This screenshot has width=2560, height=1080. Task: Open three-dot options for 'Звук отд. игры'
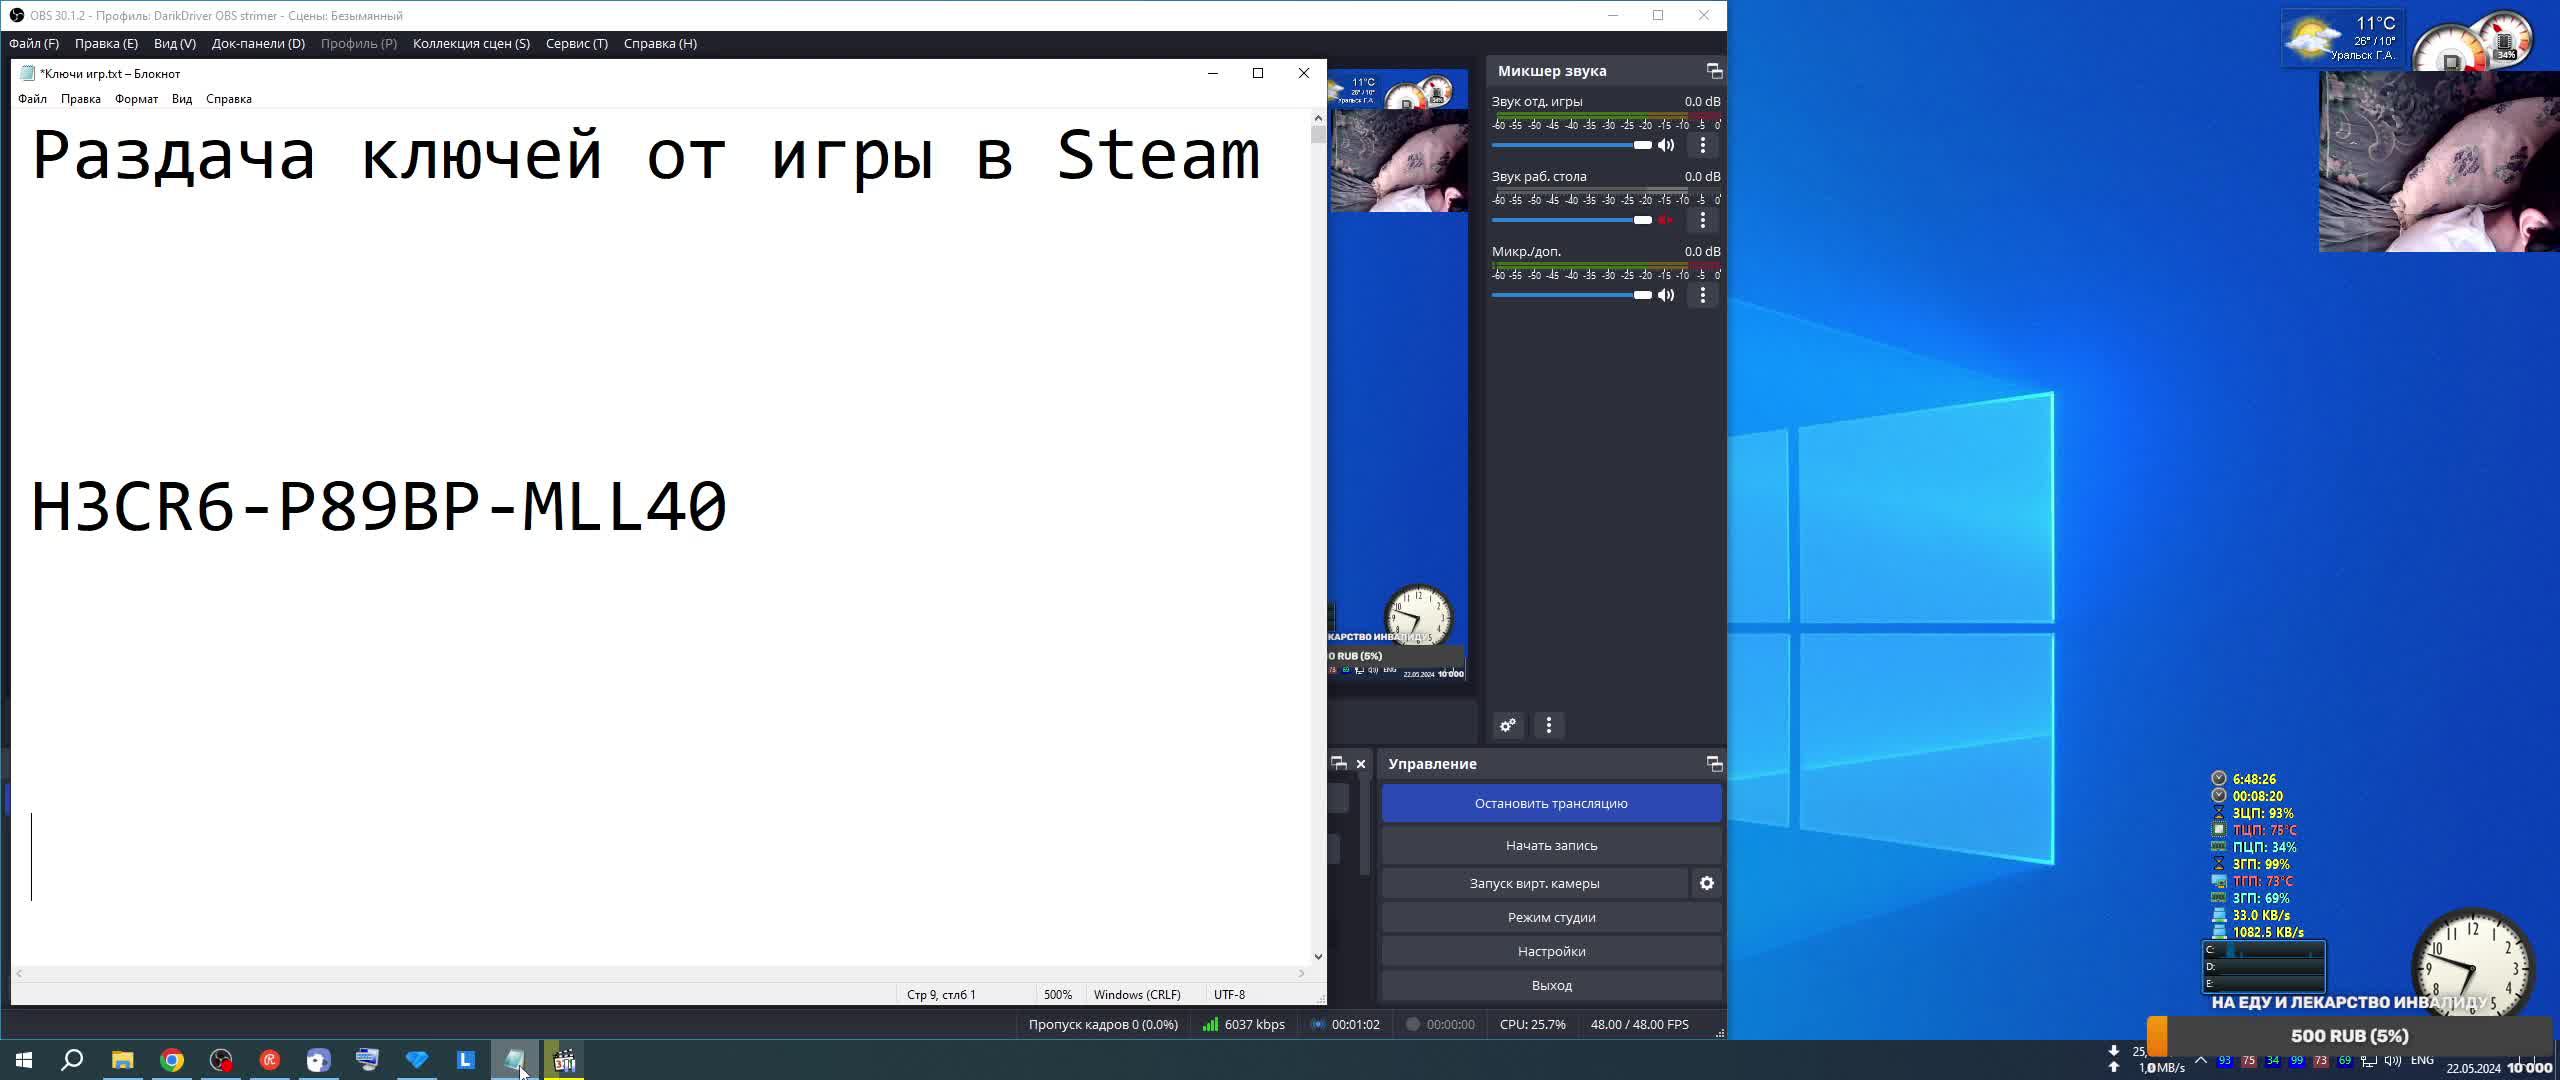pyautogui.click(x=1703, y=145)
